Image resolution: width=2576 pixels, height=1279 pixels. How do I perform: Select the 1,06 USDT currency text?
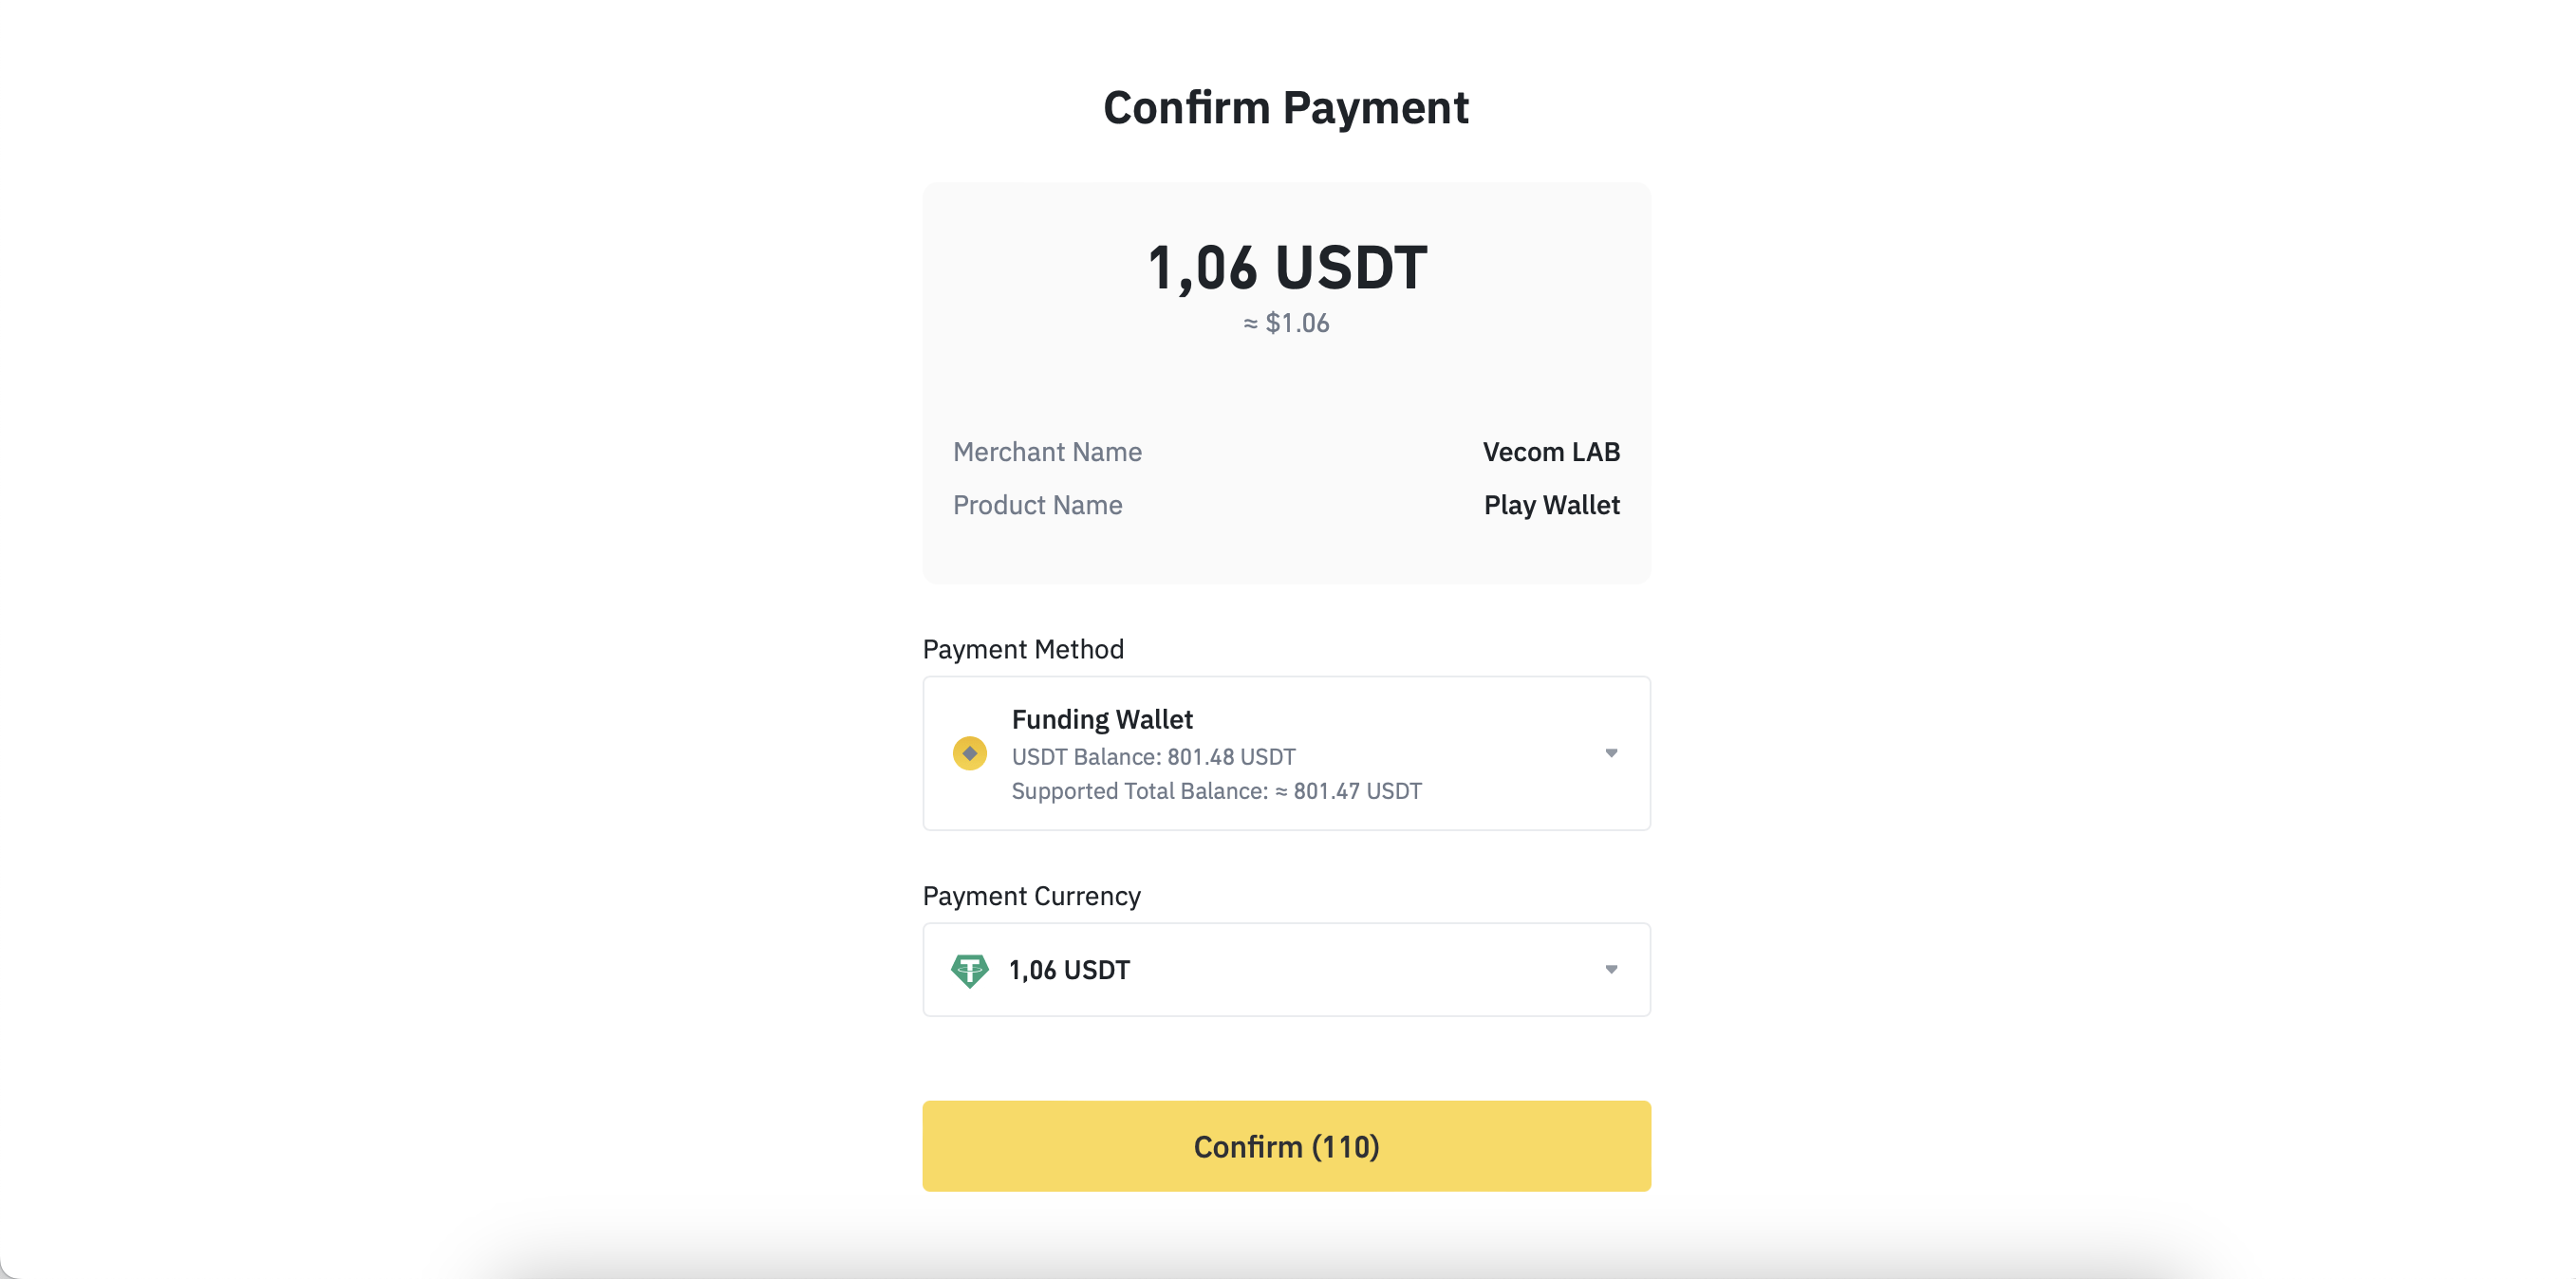click(1069, 970)
